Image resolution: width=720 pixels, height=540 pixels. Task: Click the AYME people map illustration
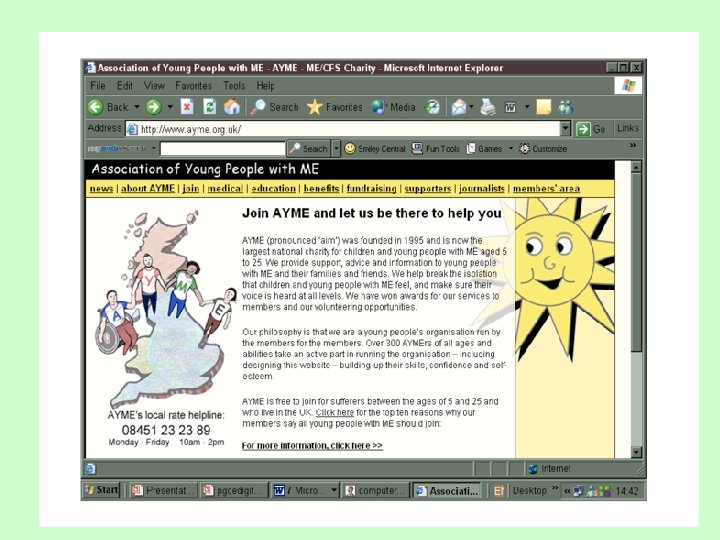click(x=166, y=308)
